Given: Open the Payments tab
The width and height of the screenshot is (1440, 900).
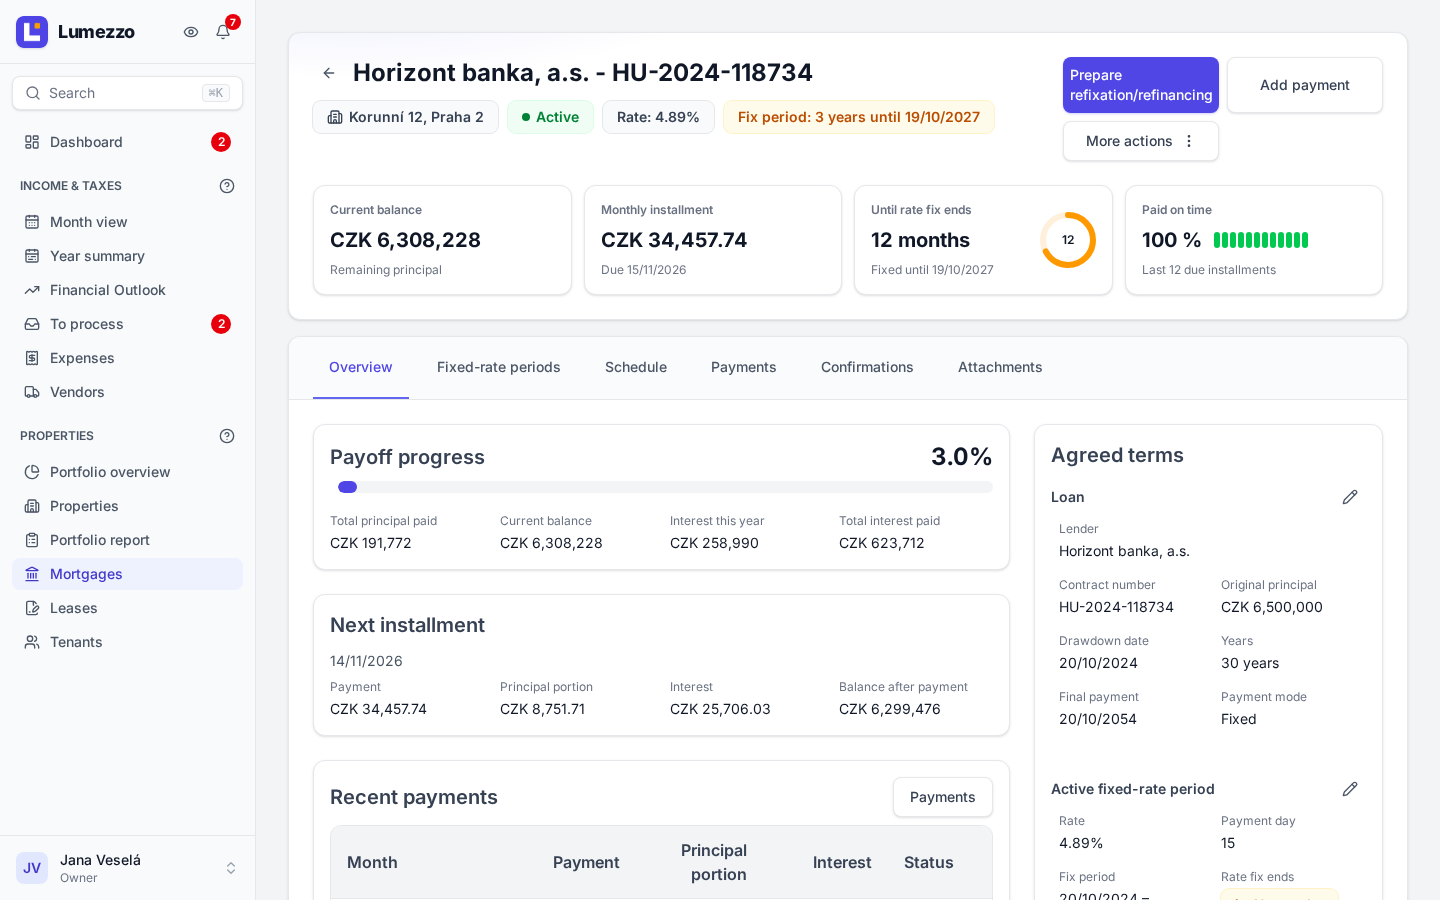Looking at the screenshot, I should pyautogui.click(x=743, y=367).
